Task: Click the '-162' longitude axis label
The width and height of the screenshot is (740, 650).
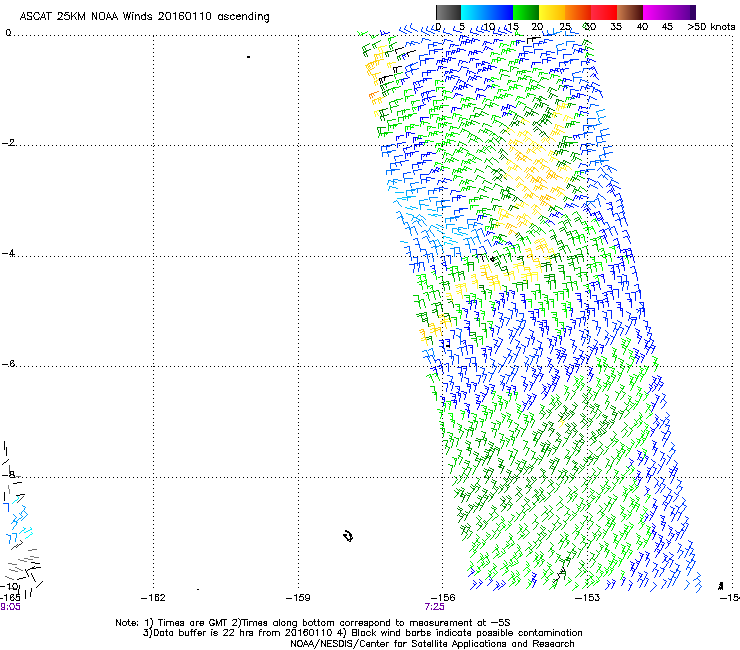Action: point(153,598)
